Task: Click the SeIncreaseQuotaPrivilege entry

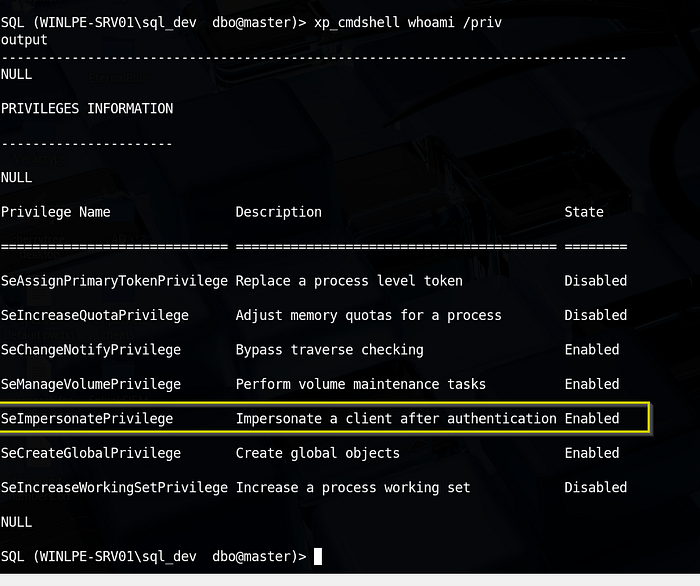Action: point(95,316)
